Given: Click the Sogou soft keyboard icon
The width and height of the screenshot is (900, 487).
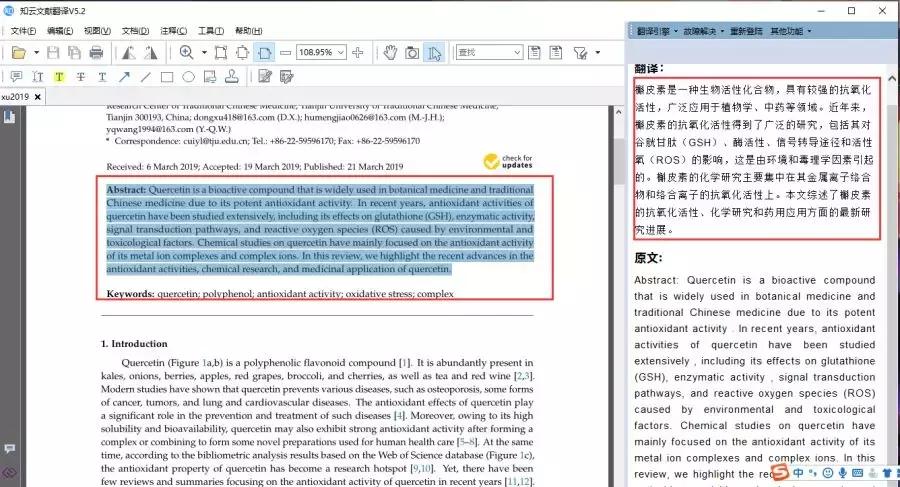Looking at the screenshot, I should click(858, 473).
